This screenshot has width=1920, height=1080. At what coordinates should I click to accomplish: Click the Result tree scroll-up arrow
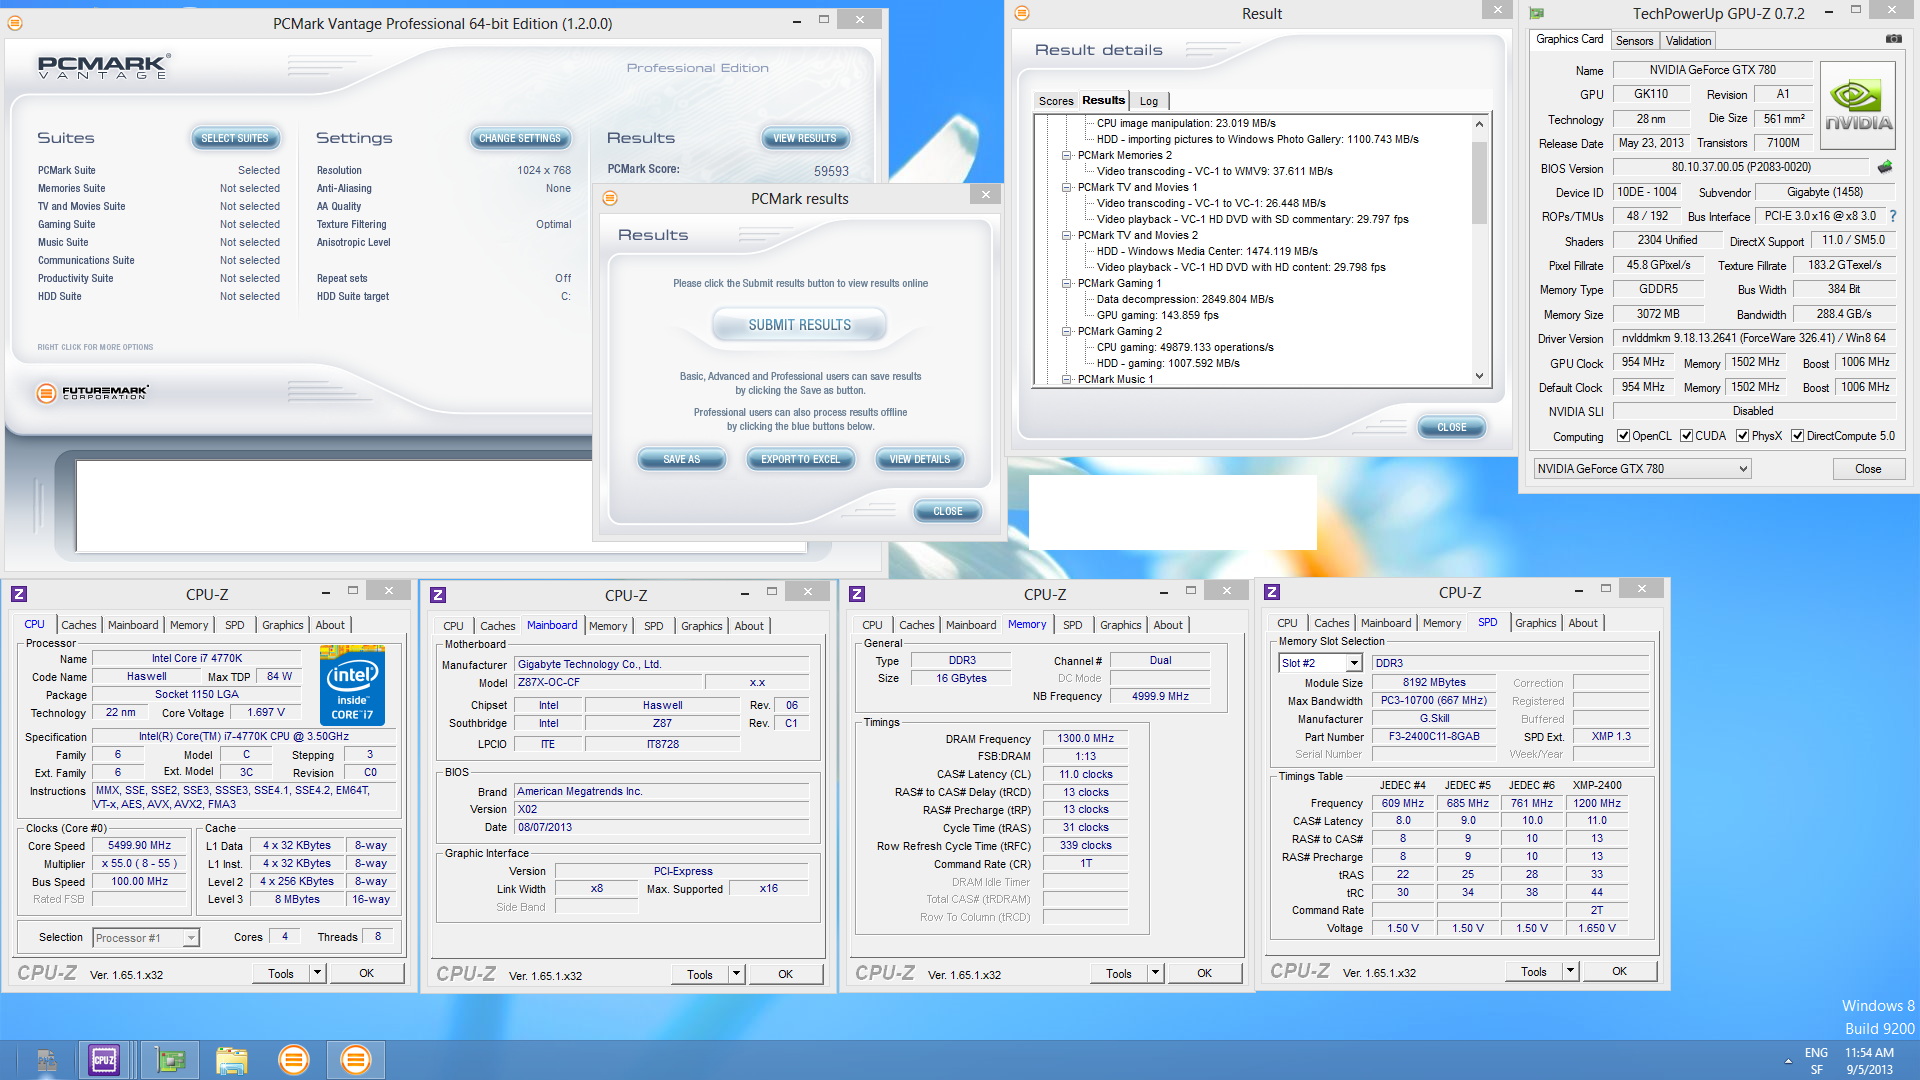1479,124
